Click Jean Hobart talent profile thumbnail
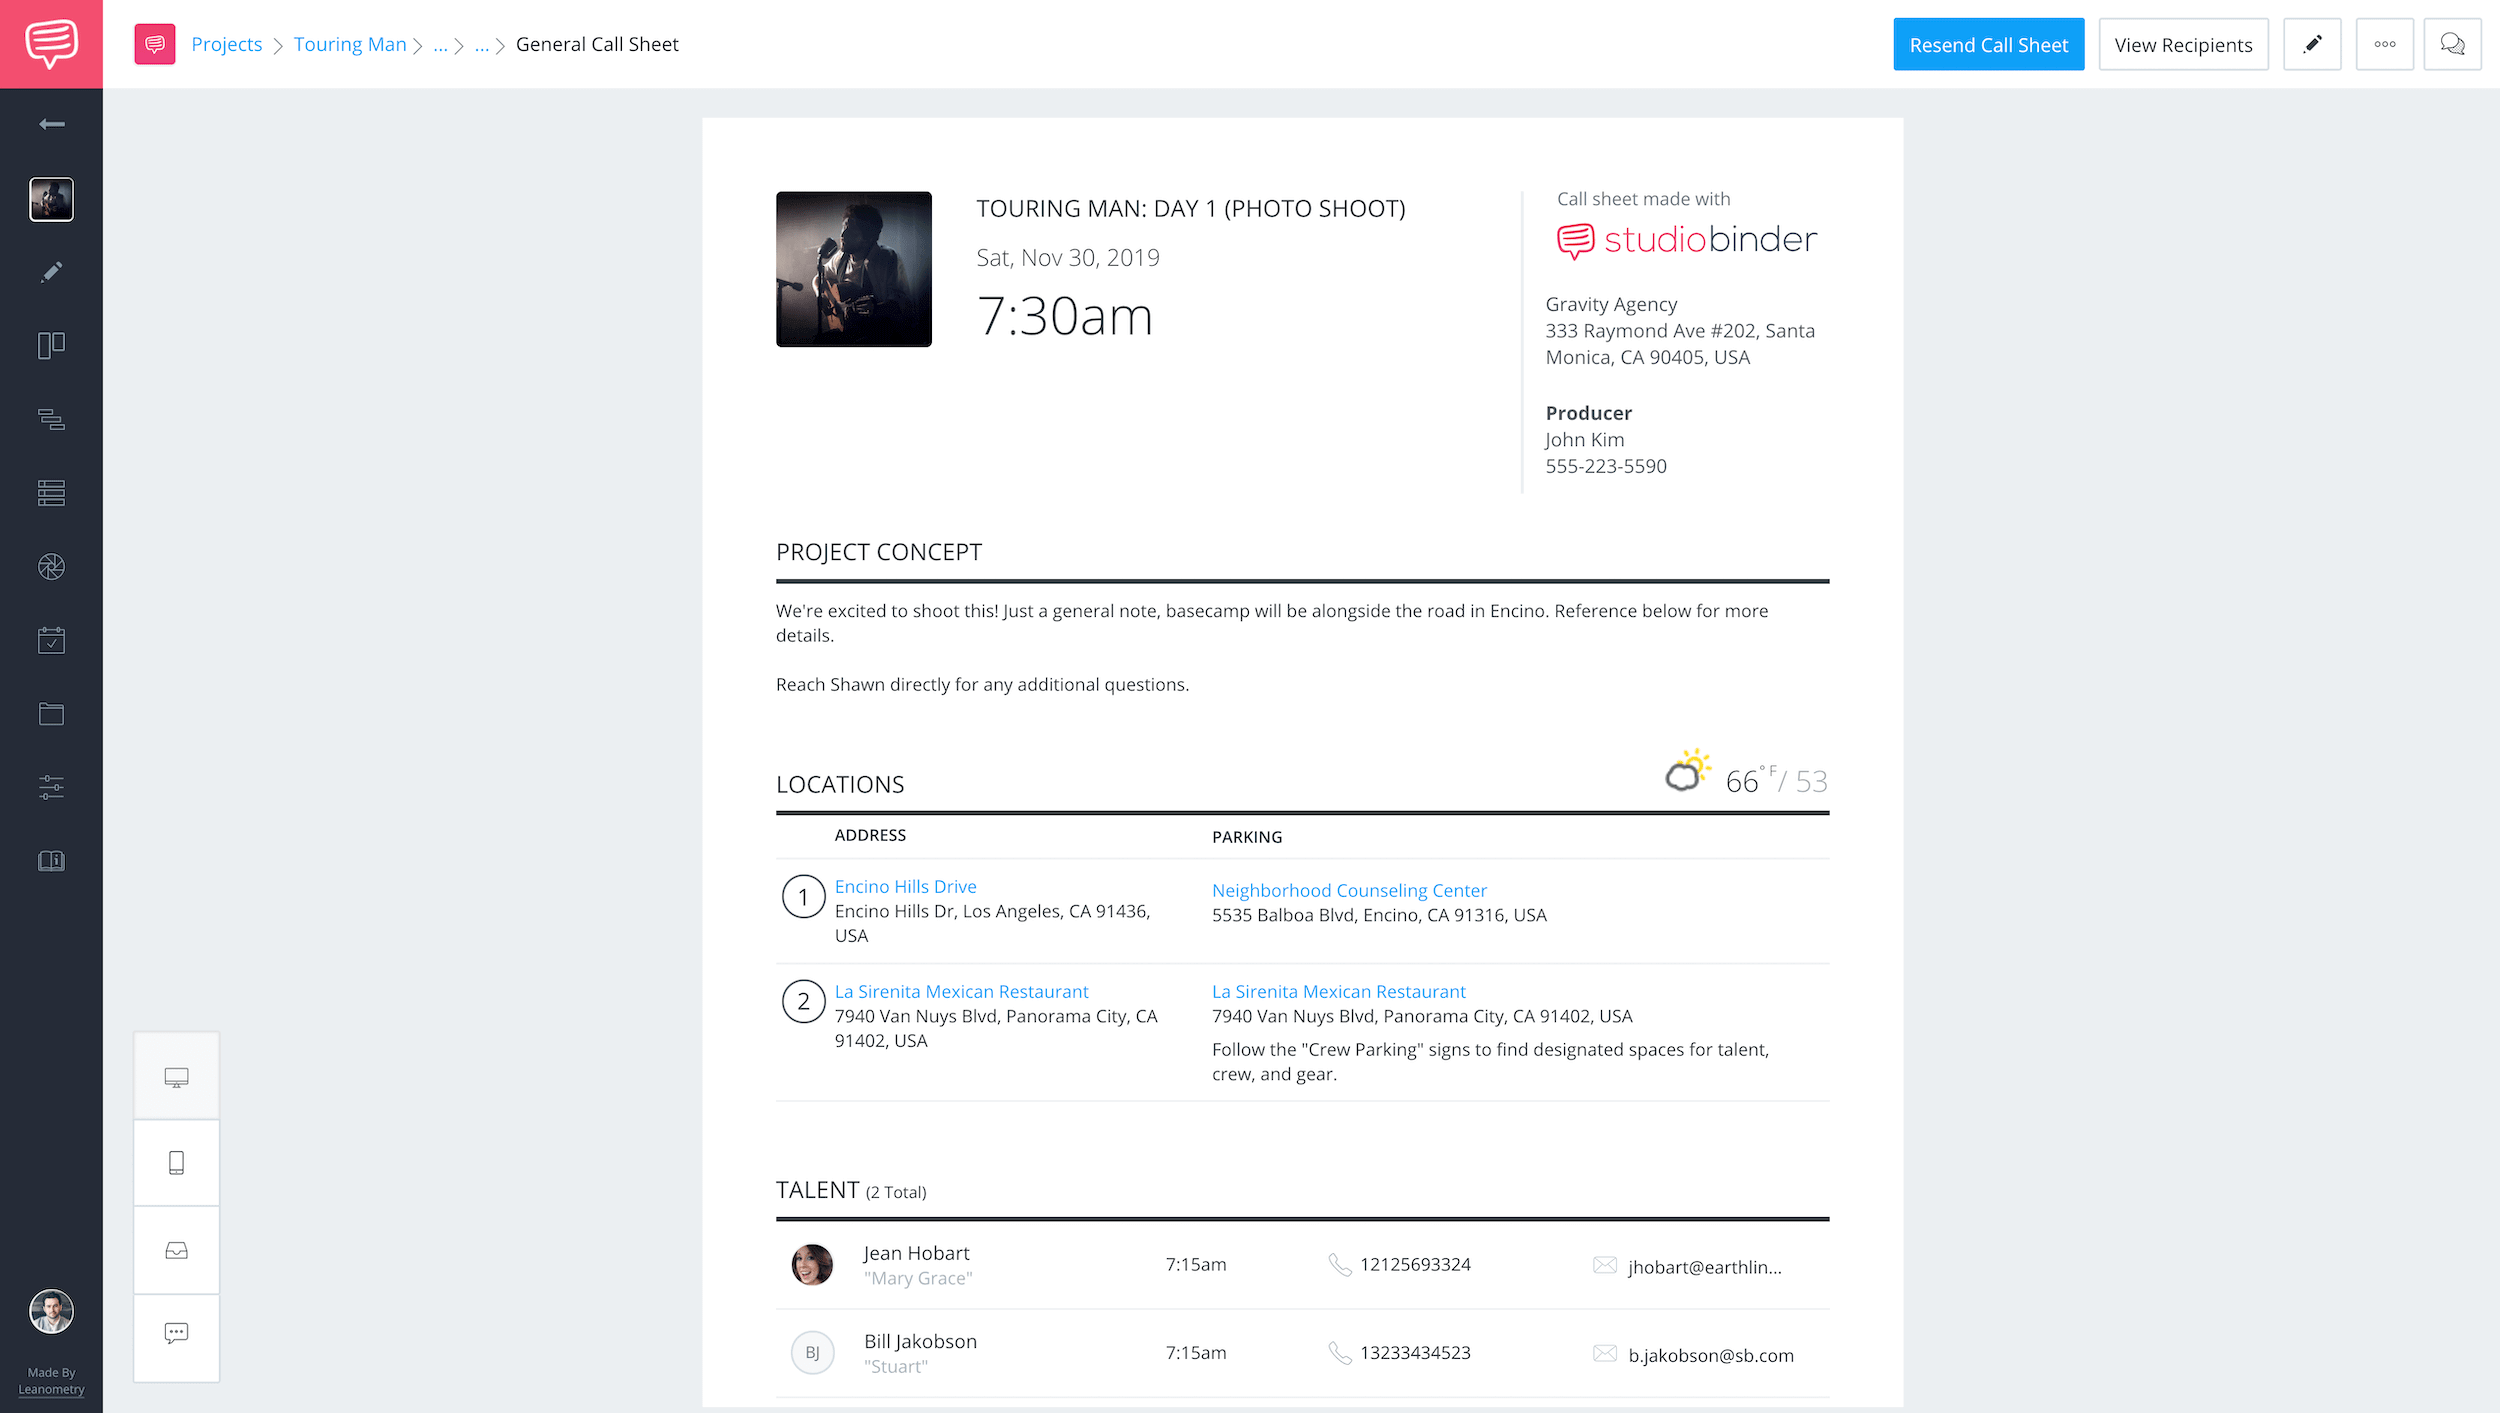Viewport: 2500px width, 1413px height. (x=812, y=1264)
